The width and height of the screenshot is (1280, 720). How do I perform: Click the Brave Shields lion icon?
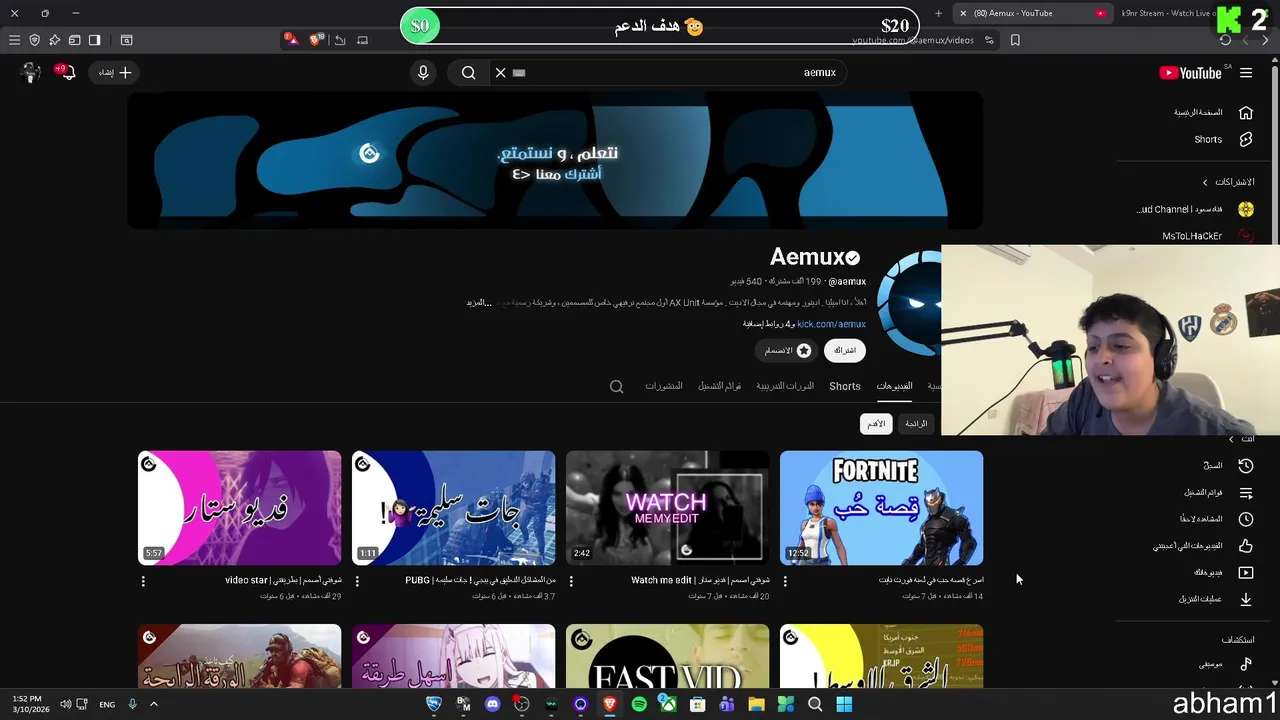click(317, 40)
